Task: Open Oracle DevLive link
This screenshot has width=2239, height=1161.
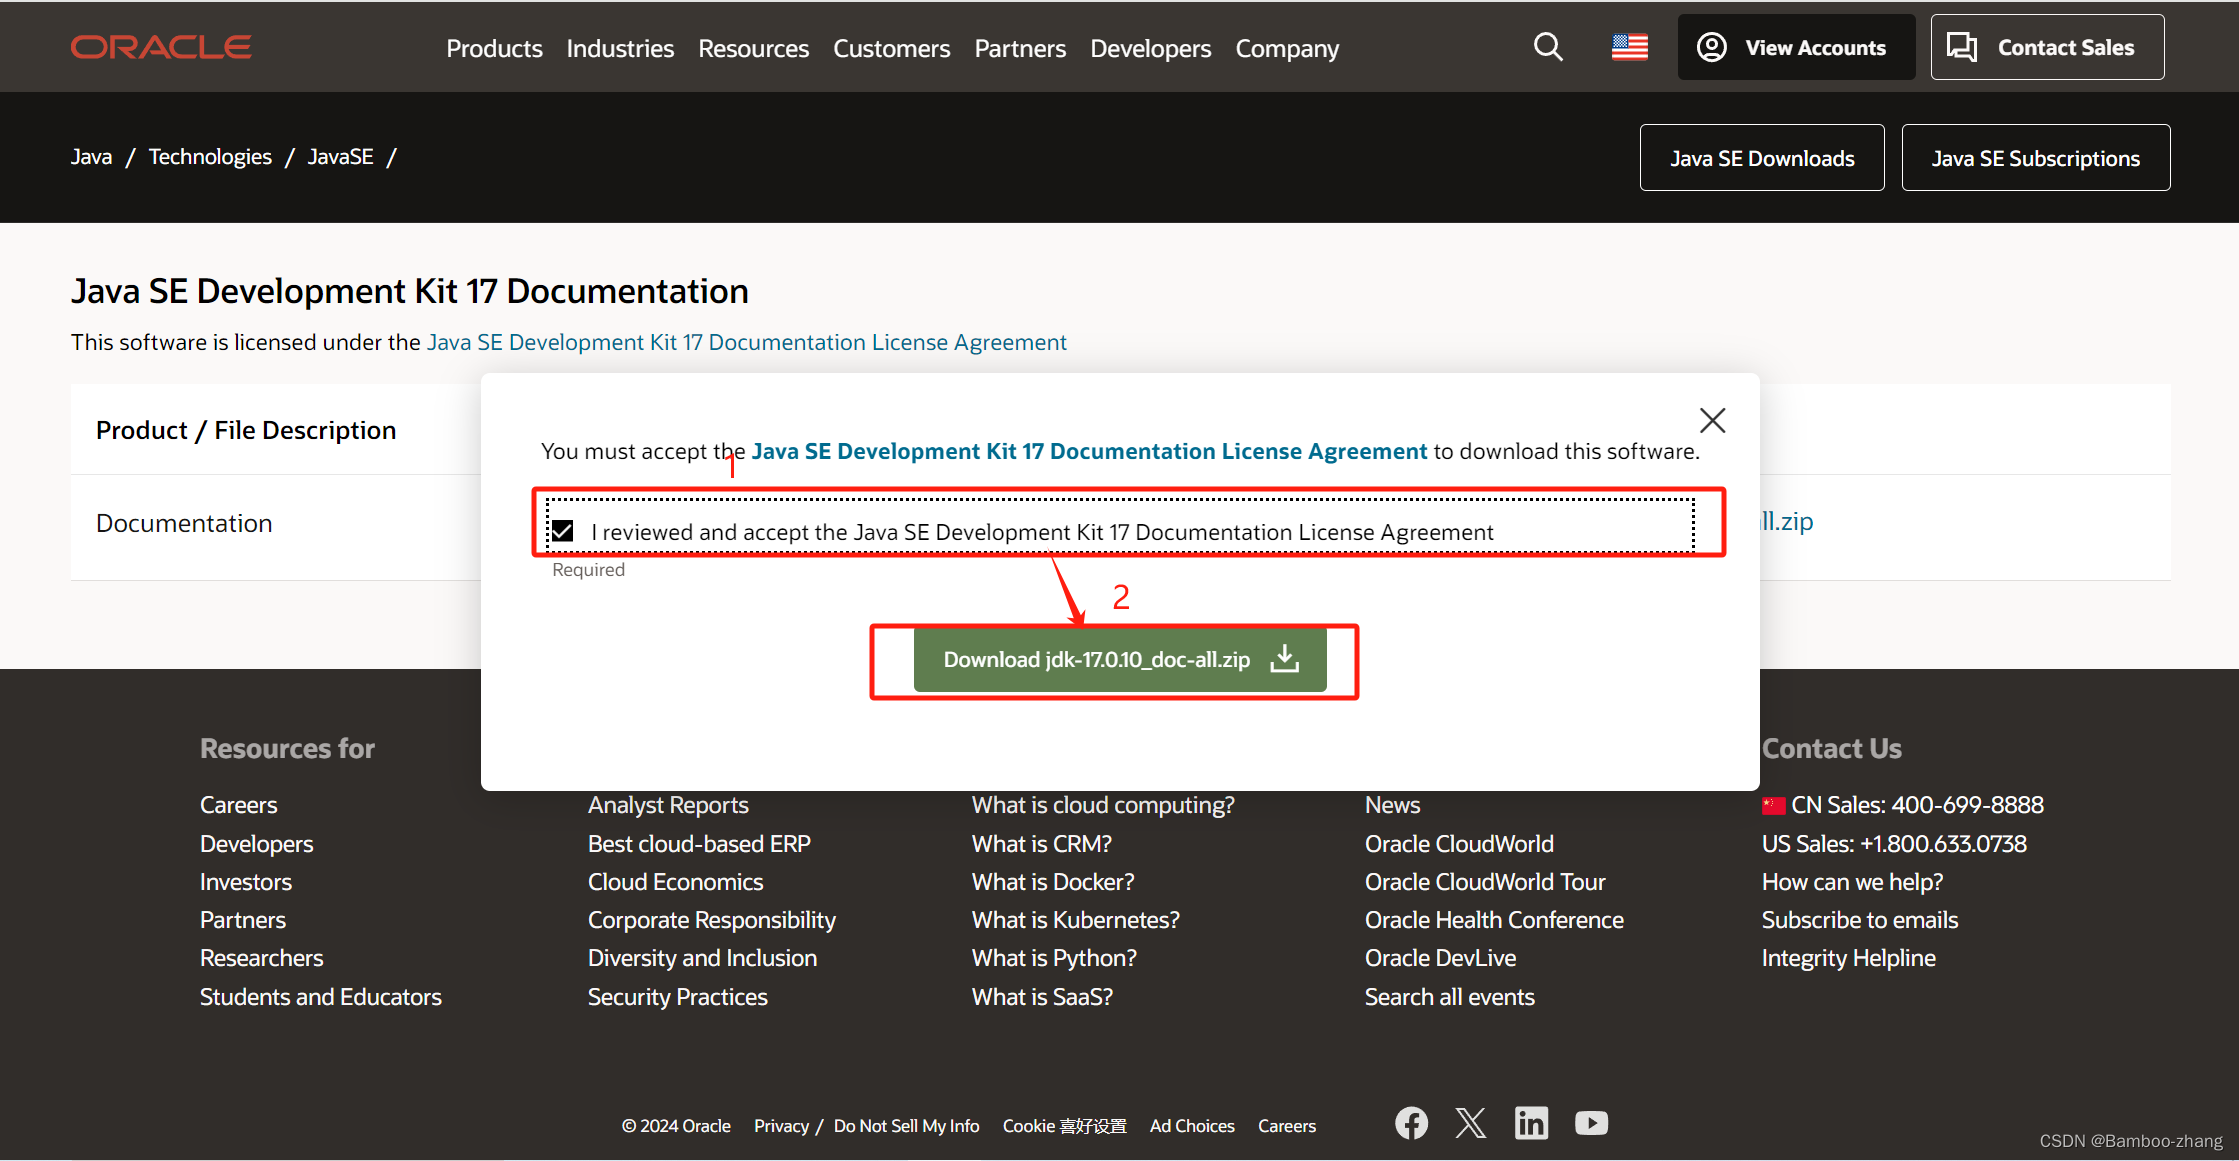Action: 1440,958
